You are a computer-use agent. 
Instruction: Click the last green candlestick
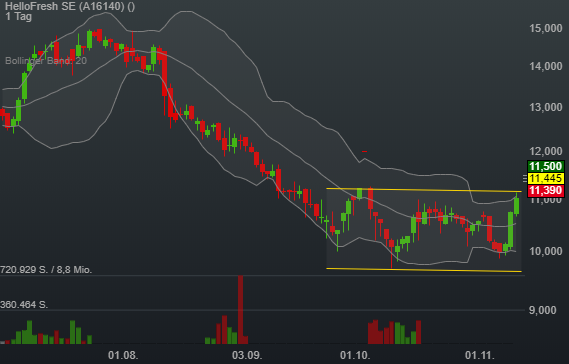tap(516, 205)
